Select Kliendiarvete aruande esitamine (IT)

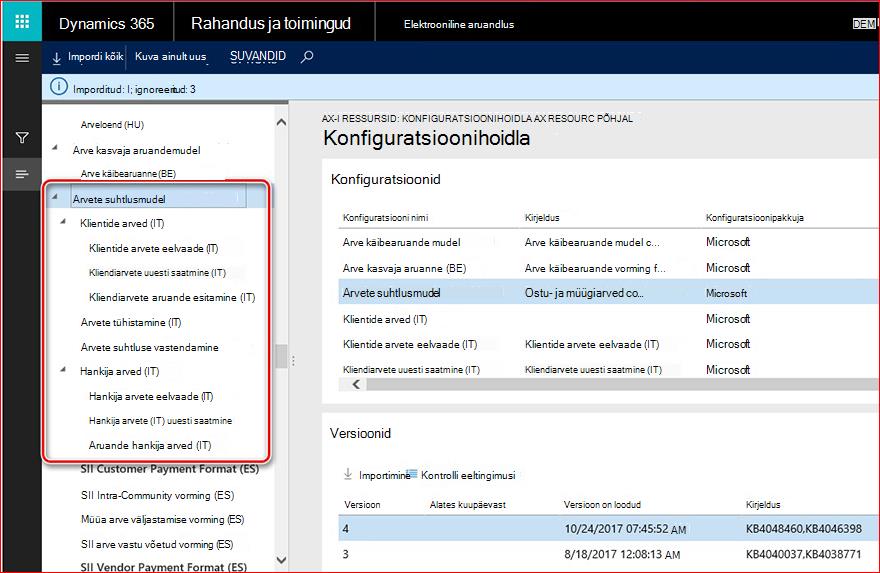[172, 297]
